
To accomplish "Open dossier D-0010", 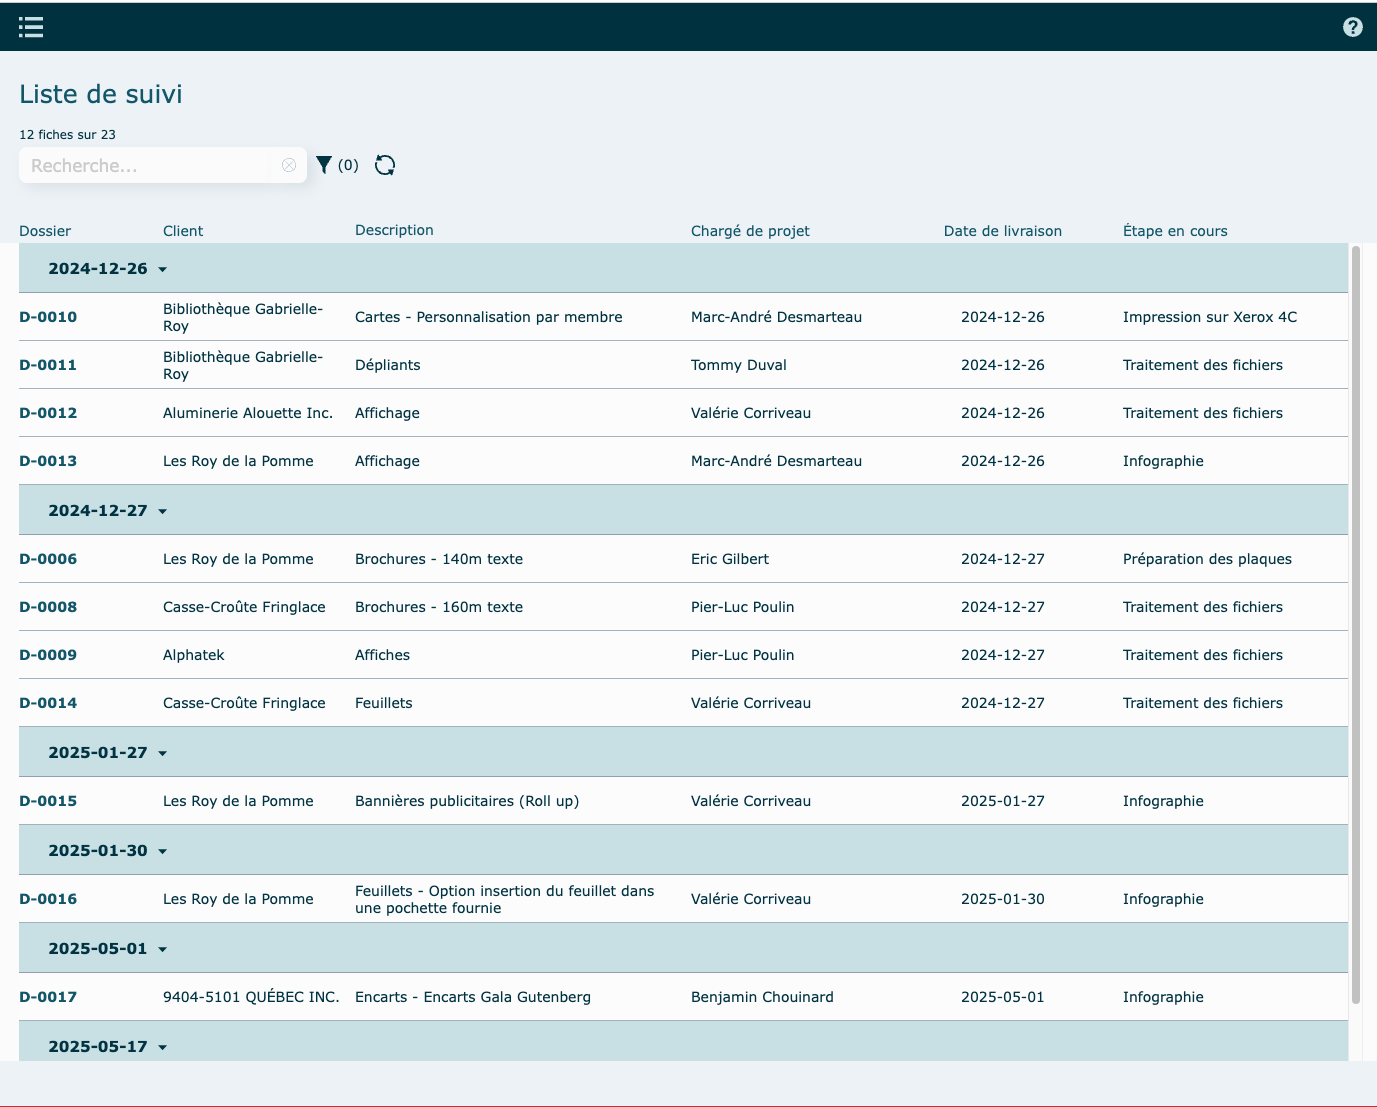I will coord(48,317).
